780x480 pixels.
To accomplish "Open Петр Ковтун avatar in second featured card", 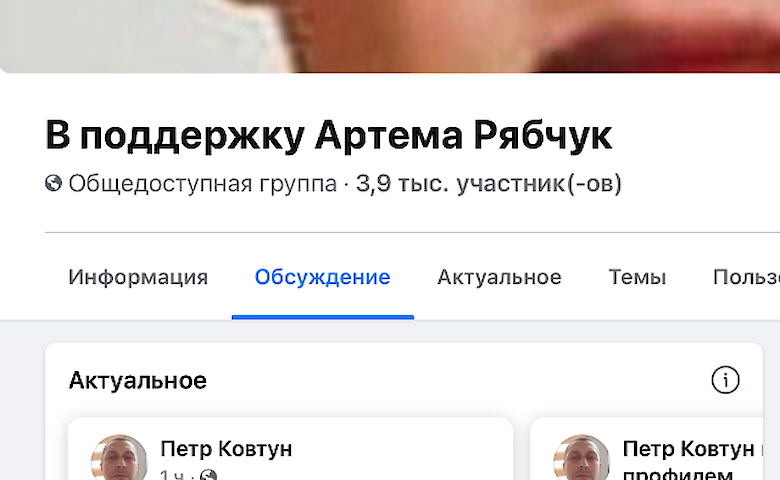I will 582,458.
